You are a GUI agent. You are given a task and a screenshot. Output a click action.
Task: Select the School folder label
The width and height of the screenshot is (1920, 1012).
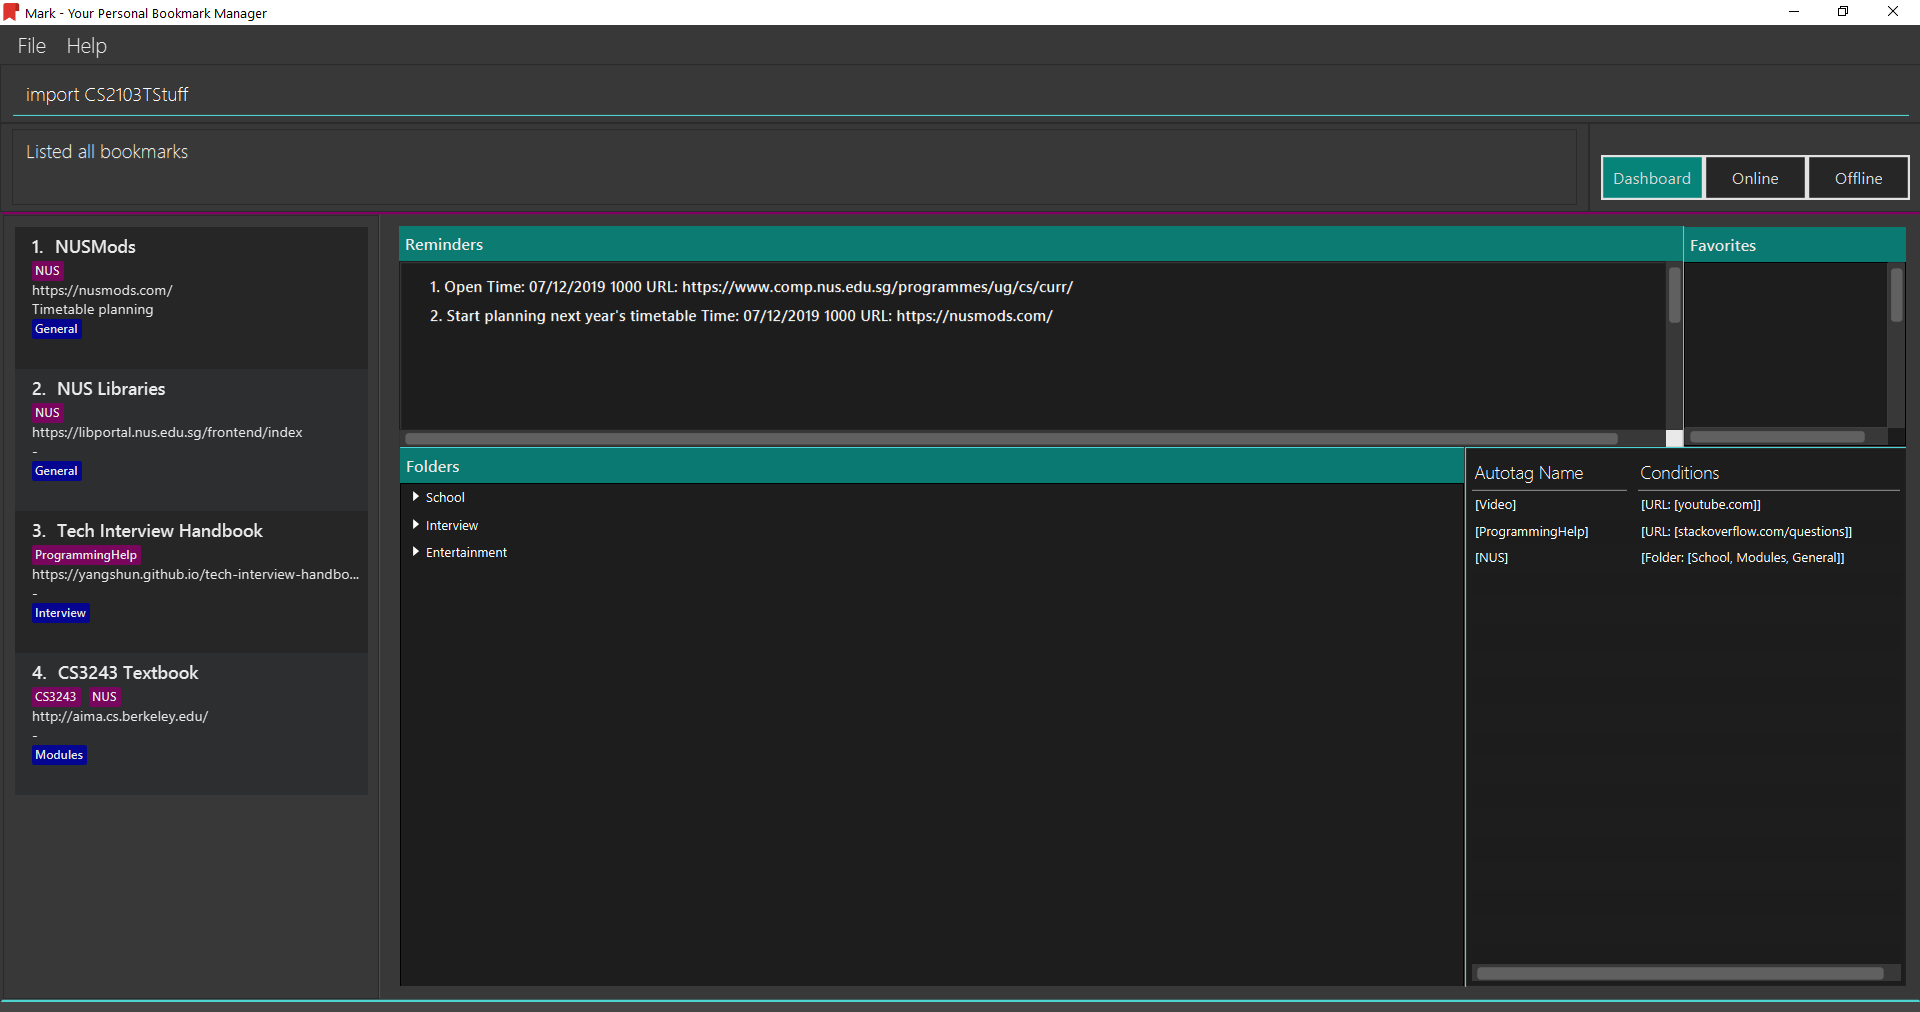pyautogui.click(x=445, y=497)
